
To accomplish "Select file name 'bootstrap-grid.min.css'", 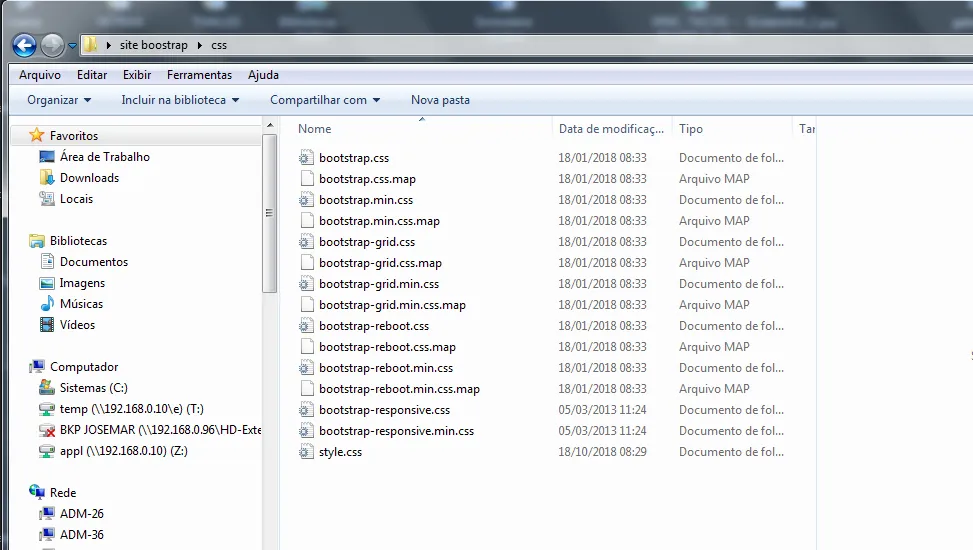I will click(x=379, y=284).
